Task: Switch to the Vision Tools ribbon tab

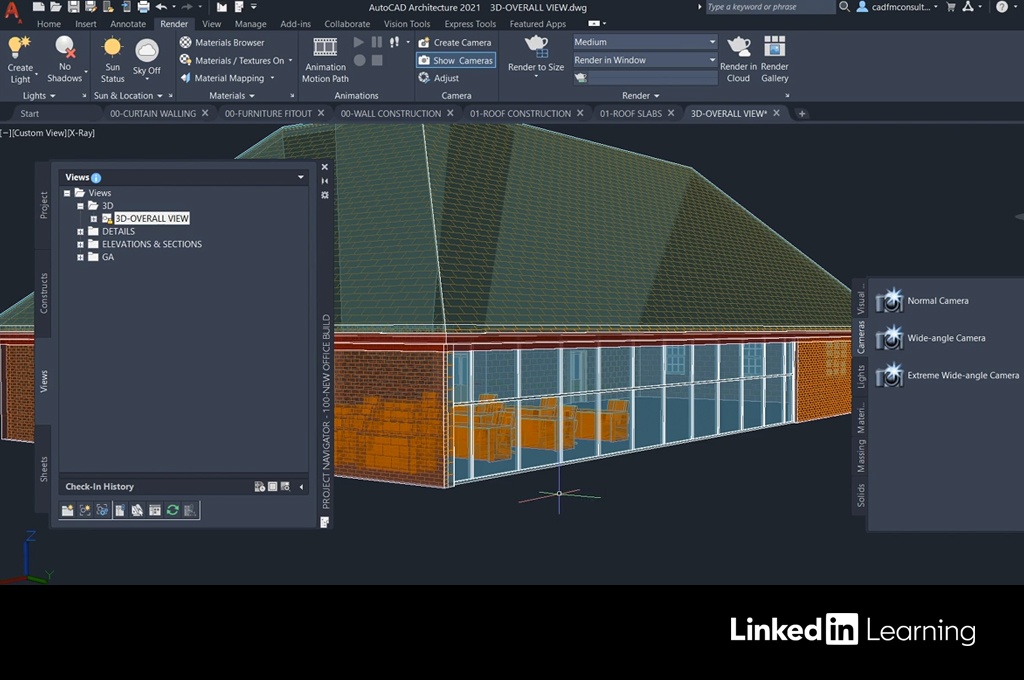Action: click(x=407, y=24)
